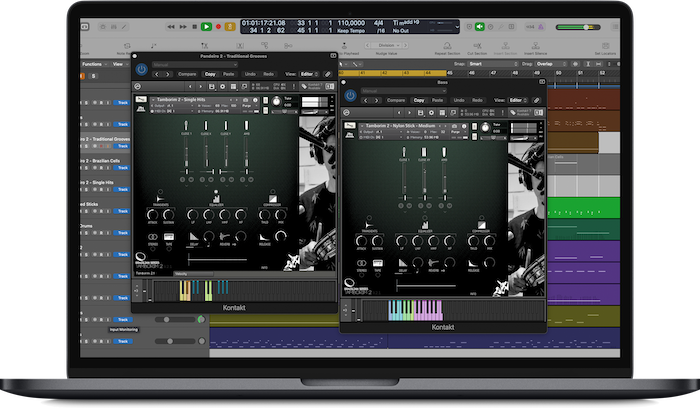
Task: Click the Set Locators toolbar icon
Action: (605, 46)
